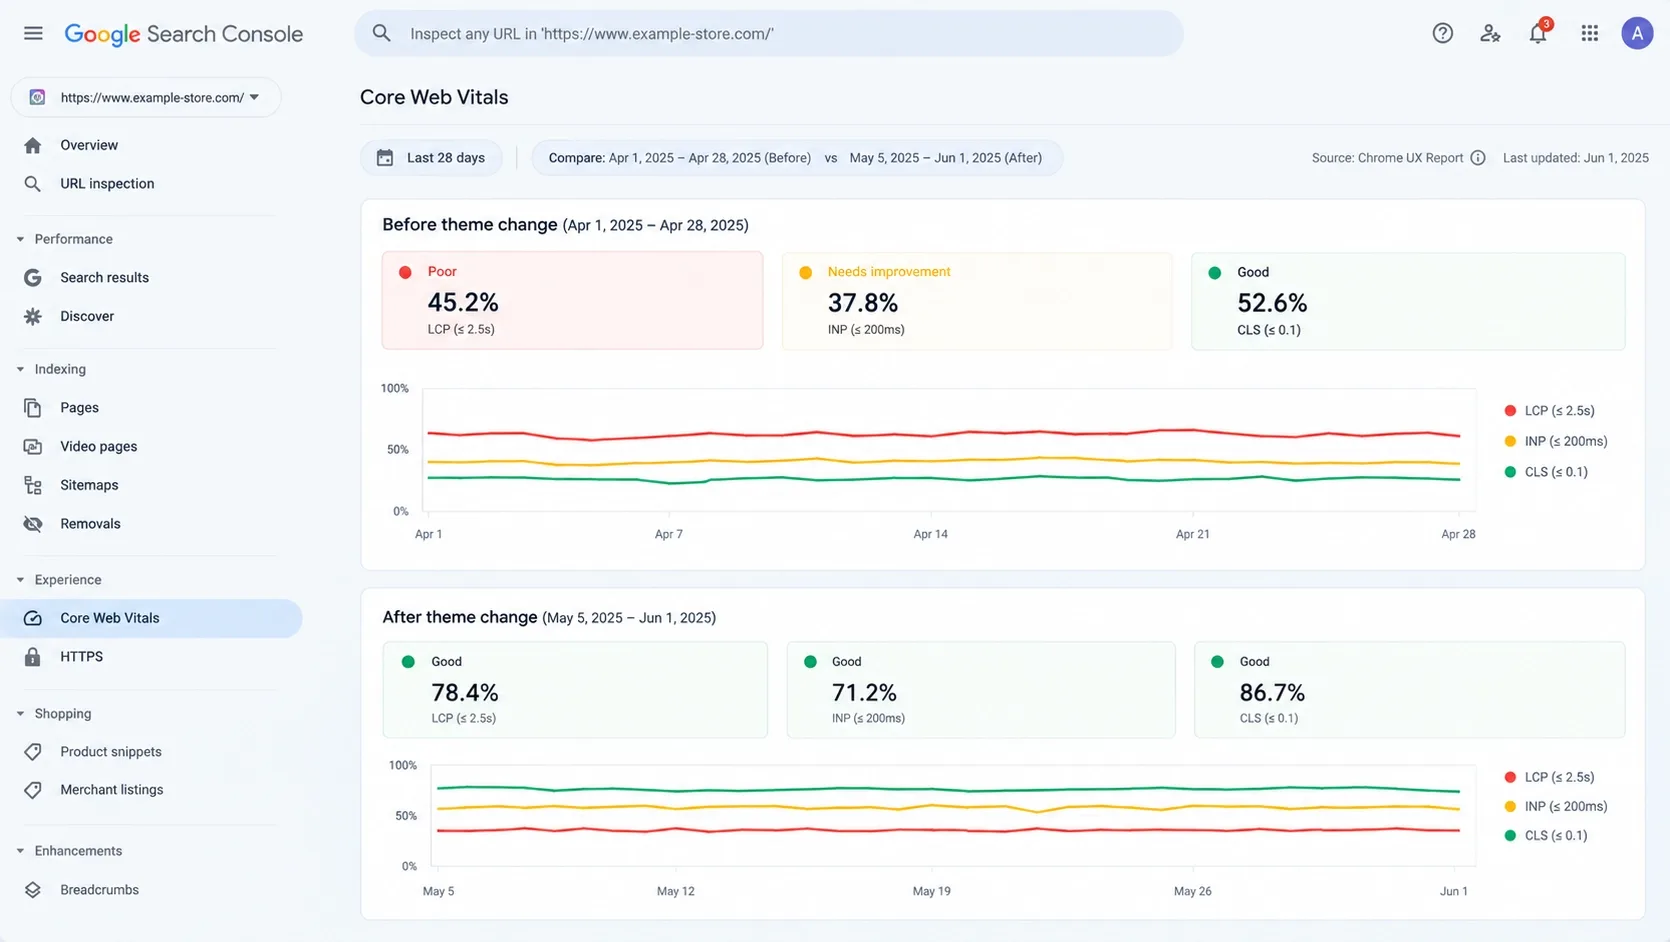Click info icon next to Chrome UX Report
The image size is (1670, 942).
pyautogui.click(x=1478, y=158)
